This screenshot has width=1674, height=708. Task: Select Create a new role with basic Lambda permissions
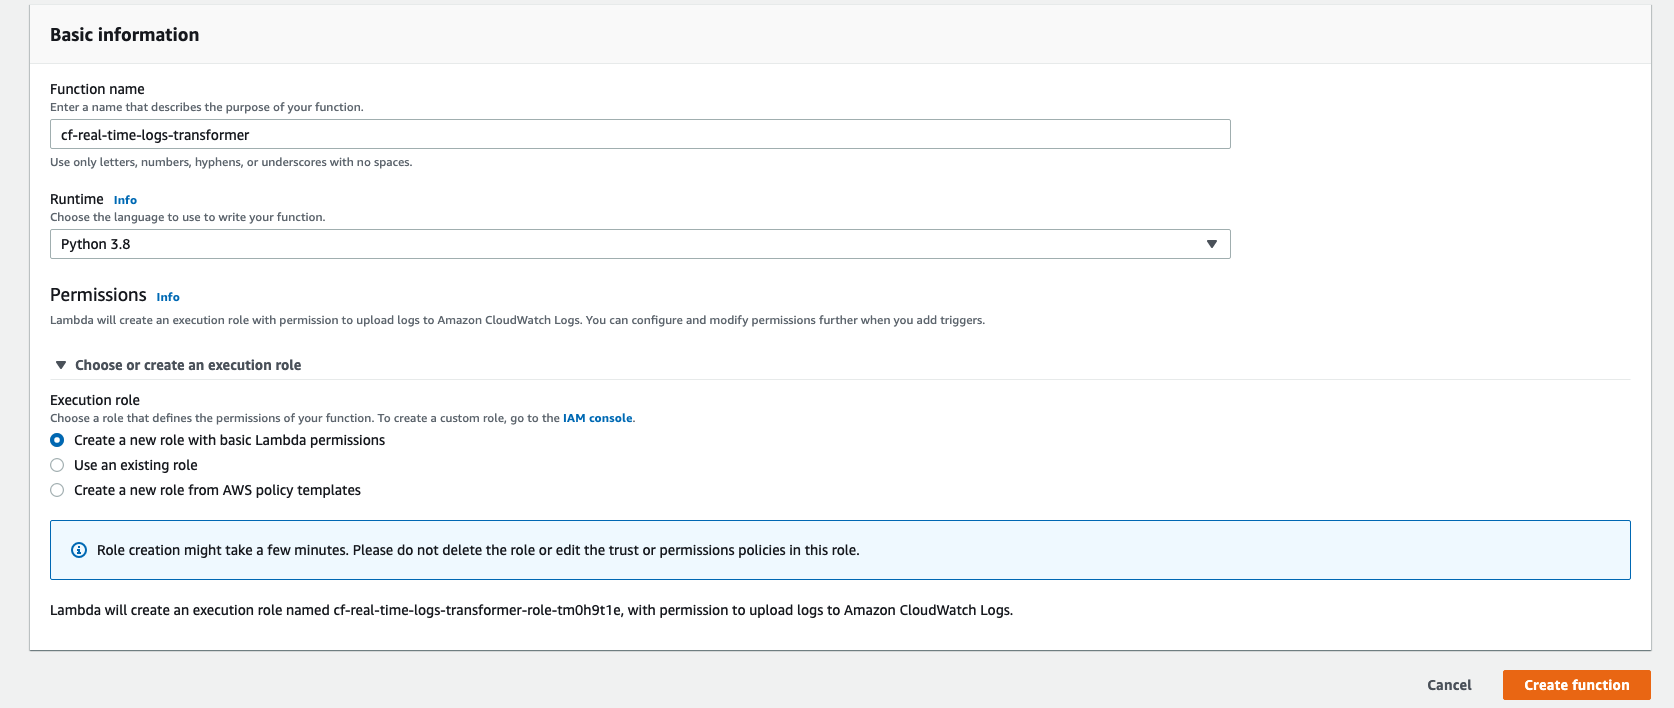[57, 440]
